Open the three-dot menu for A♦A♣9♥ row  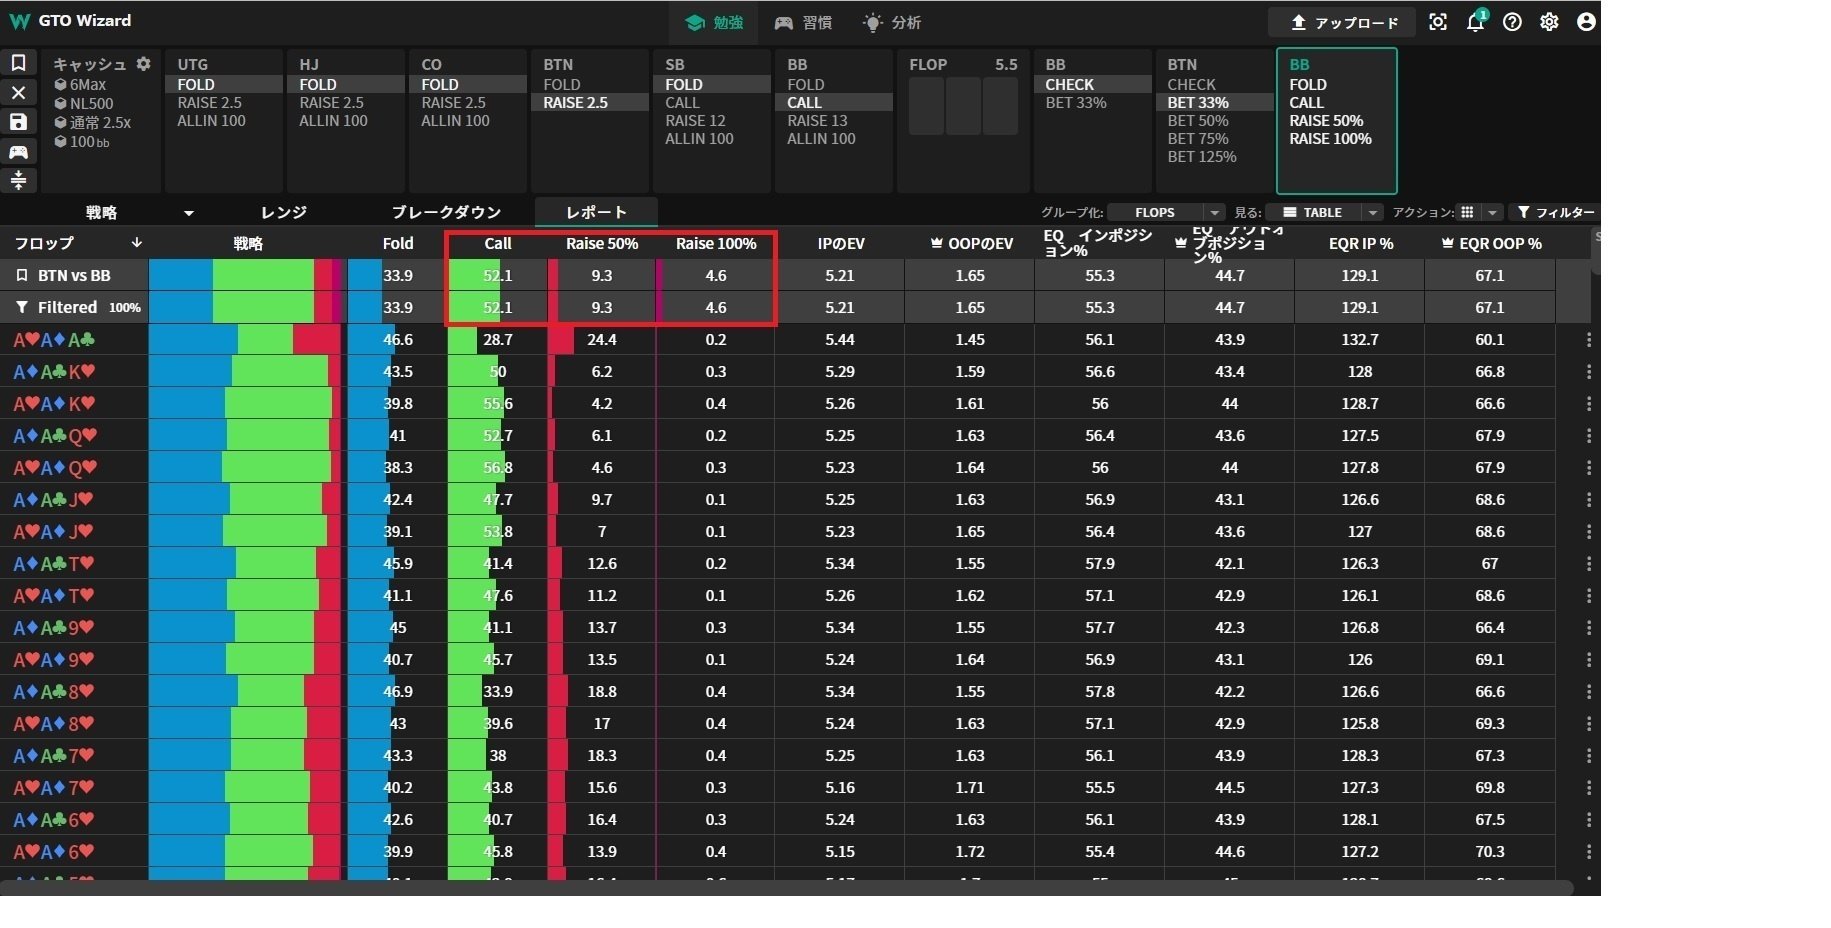pyautogui.click(x=1589, y=628)
